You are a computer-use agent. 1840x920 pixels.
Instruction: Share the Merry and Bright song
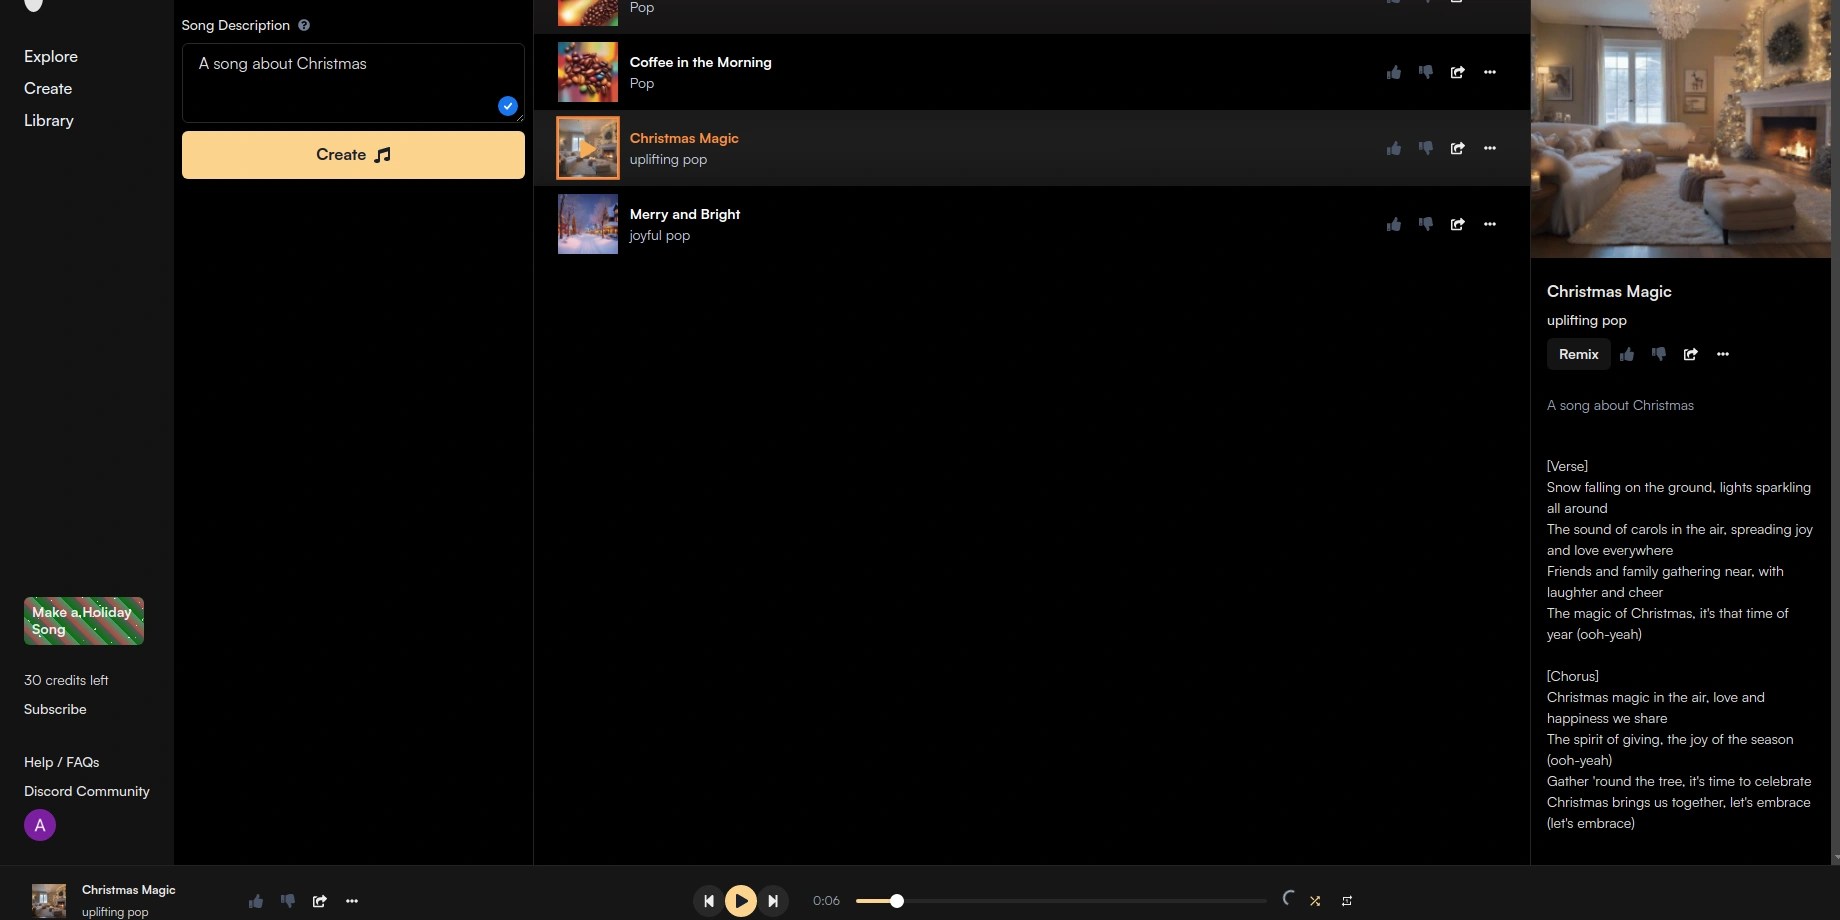coord(1458,224)
